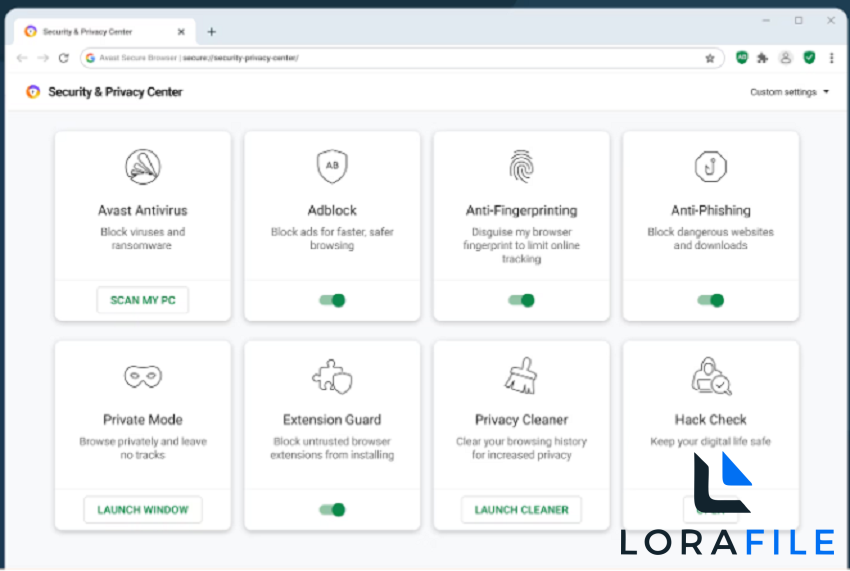Click the Anti-Phishing card title
The image size is (850, 571).
[711, 210]
